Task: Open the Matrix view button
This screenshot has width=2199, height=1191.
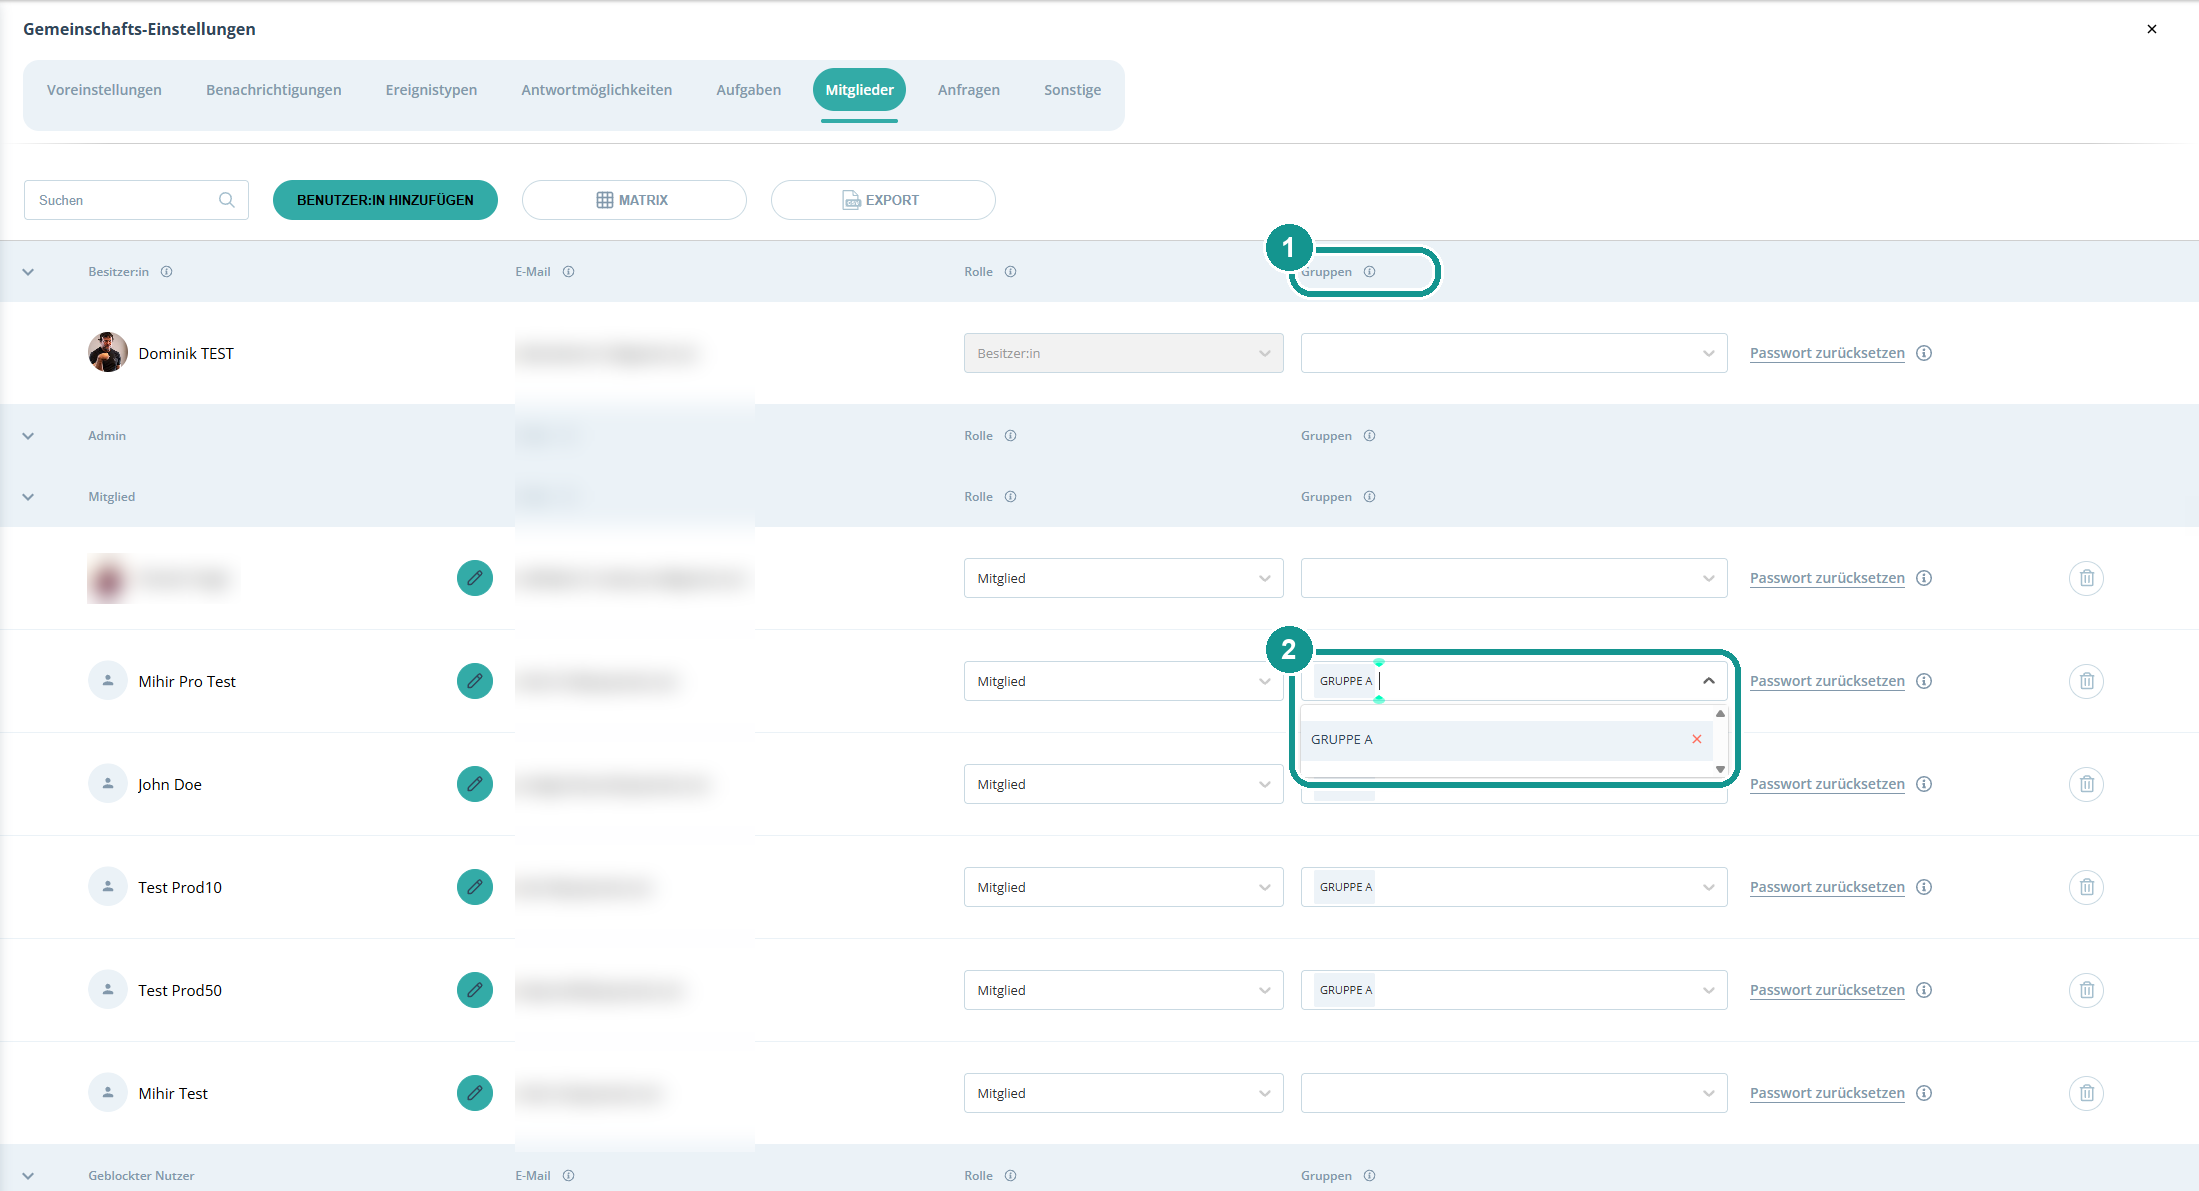Action: coord(634,200)
